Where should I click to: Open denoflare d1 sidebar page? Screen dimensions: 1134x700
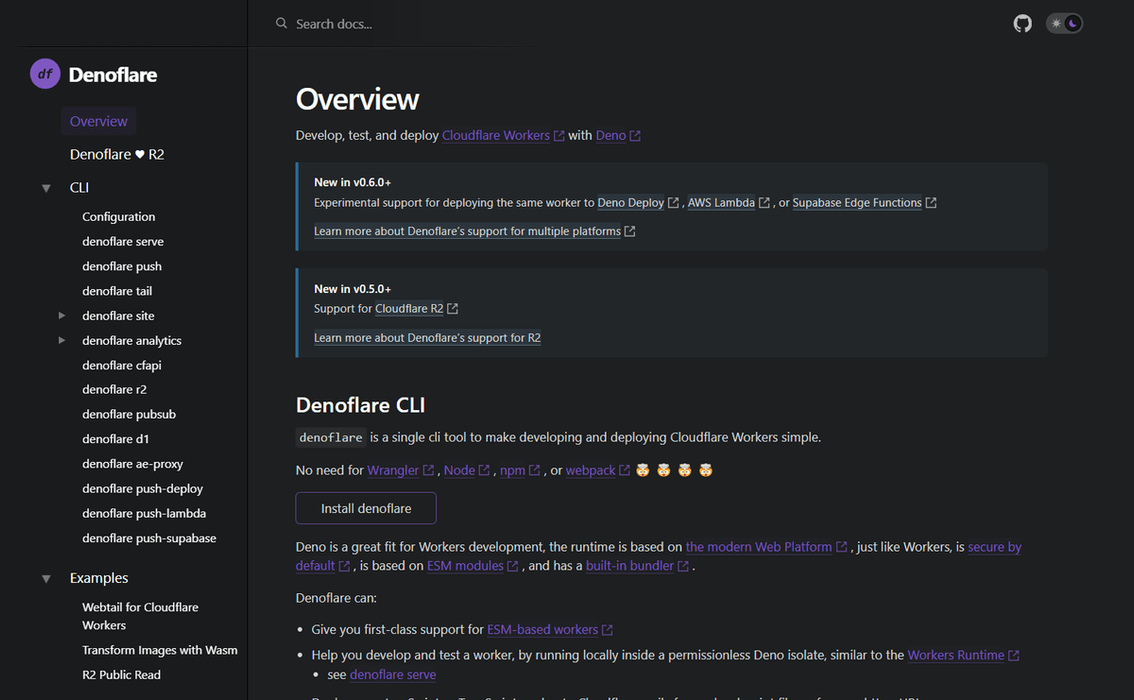coord(116,439)
